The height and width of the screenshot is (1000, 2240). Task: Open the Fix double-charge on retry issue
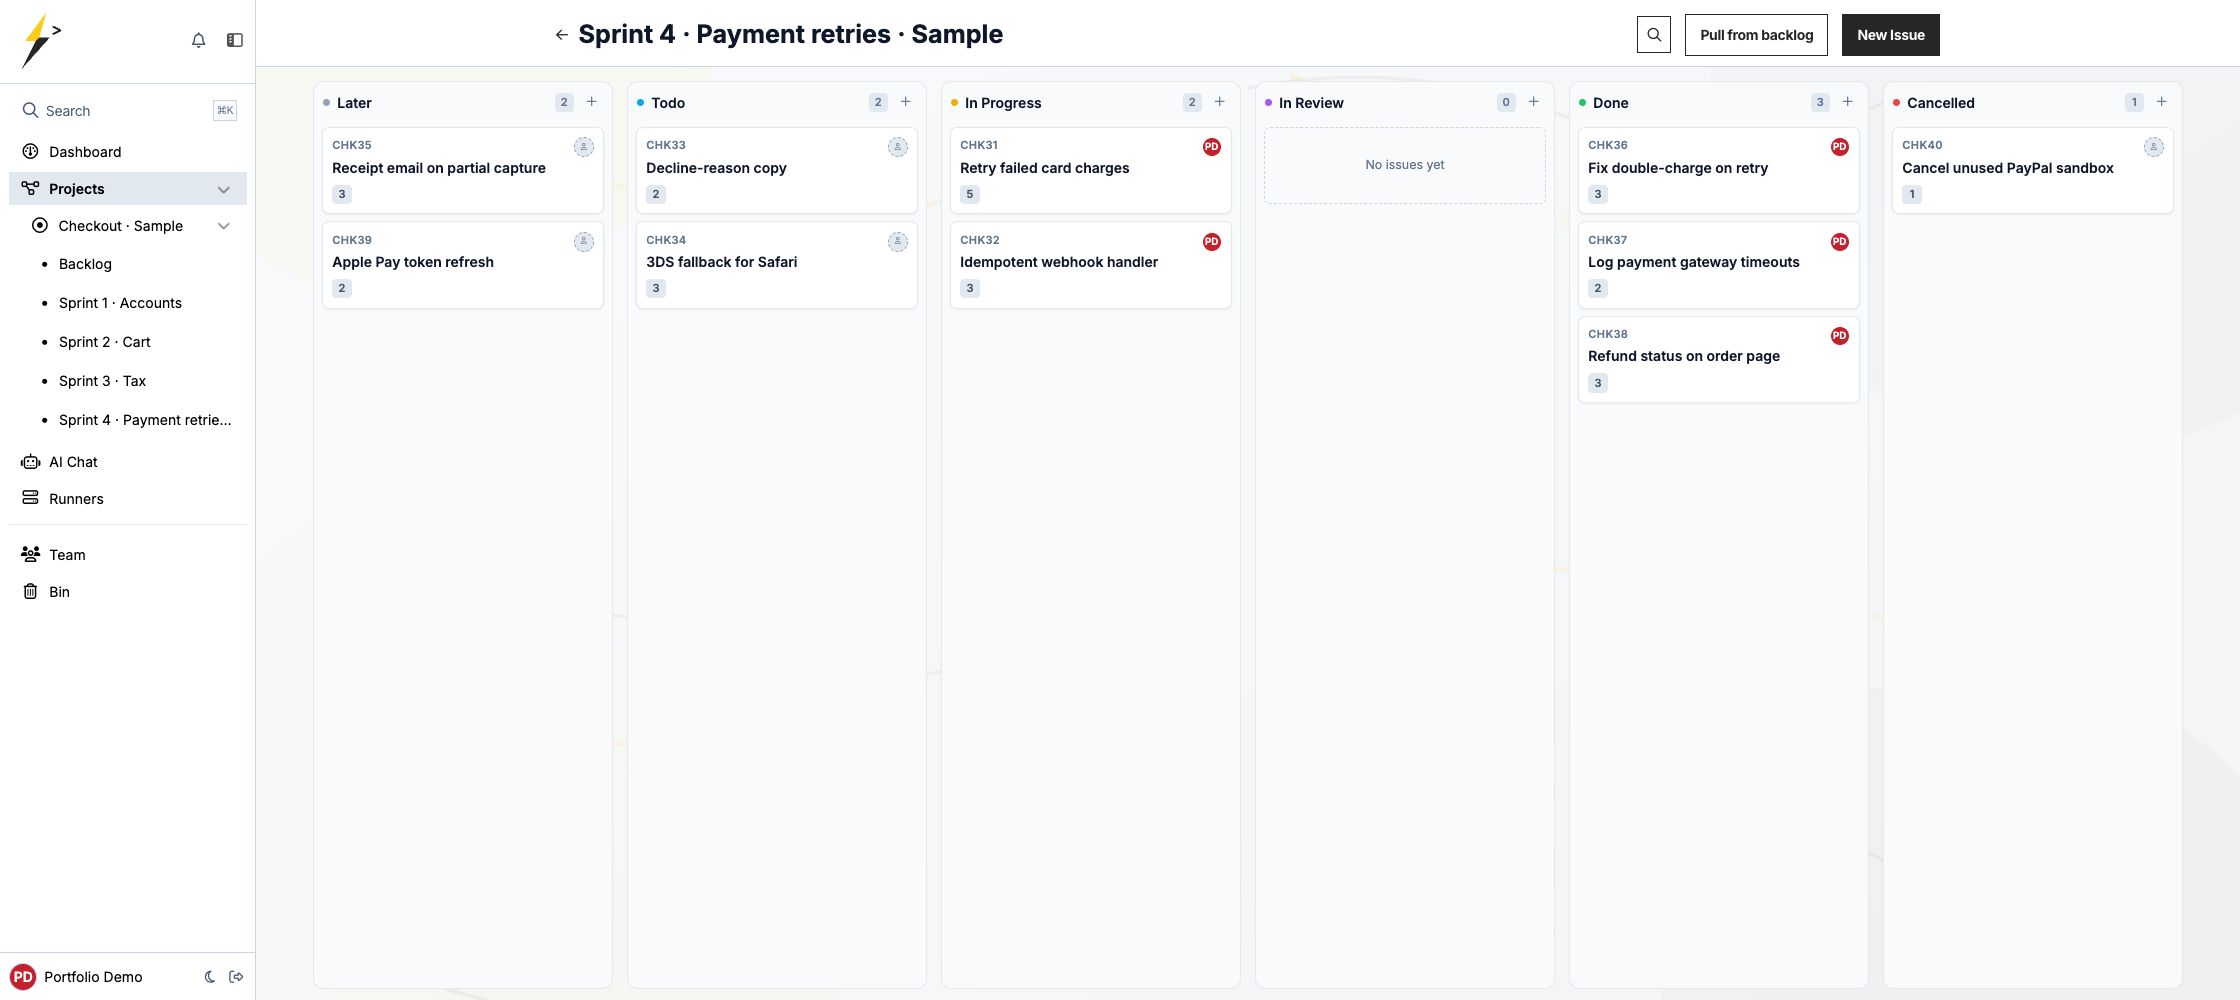point(1718,170)
